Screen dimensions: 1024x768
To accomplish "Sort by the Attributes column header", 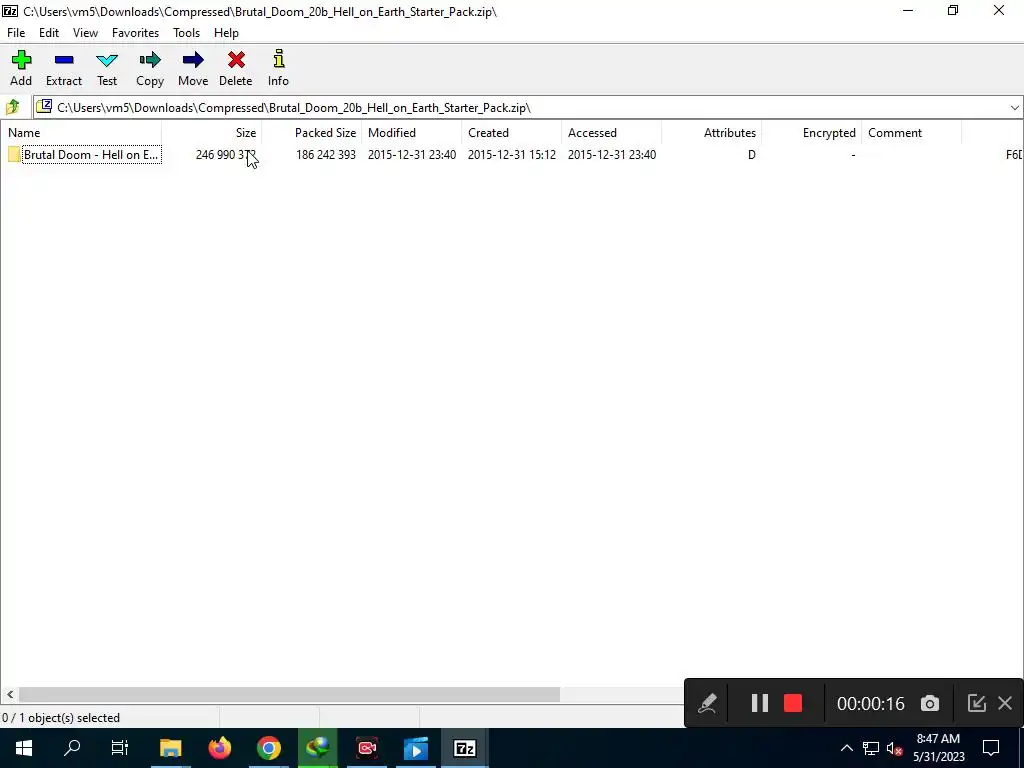I will point(711,133).
